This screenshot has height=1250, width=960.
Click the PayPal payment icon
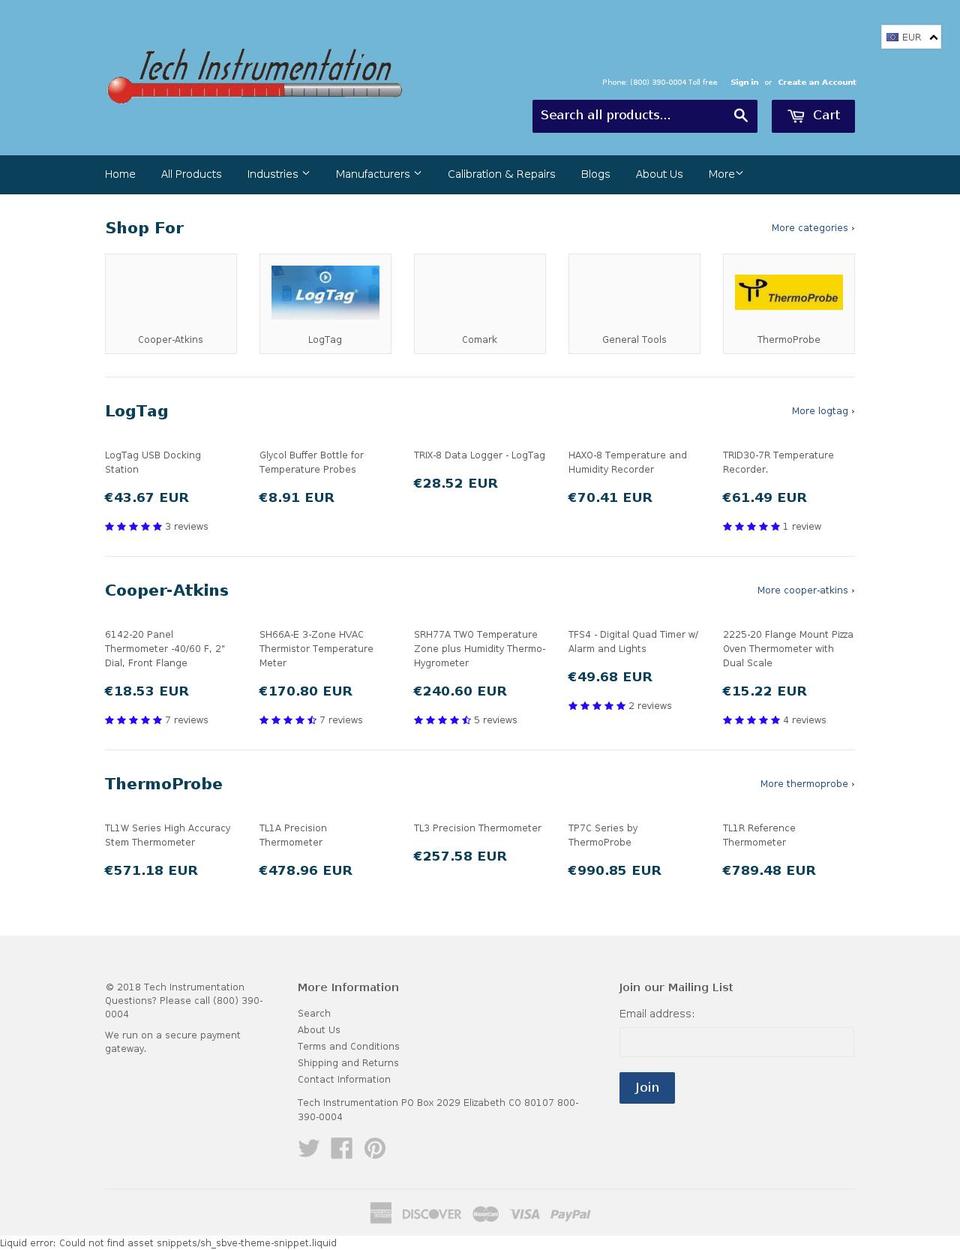pyautogui.click(x=570, y=1214)
